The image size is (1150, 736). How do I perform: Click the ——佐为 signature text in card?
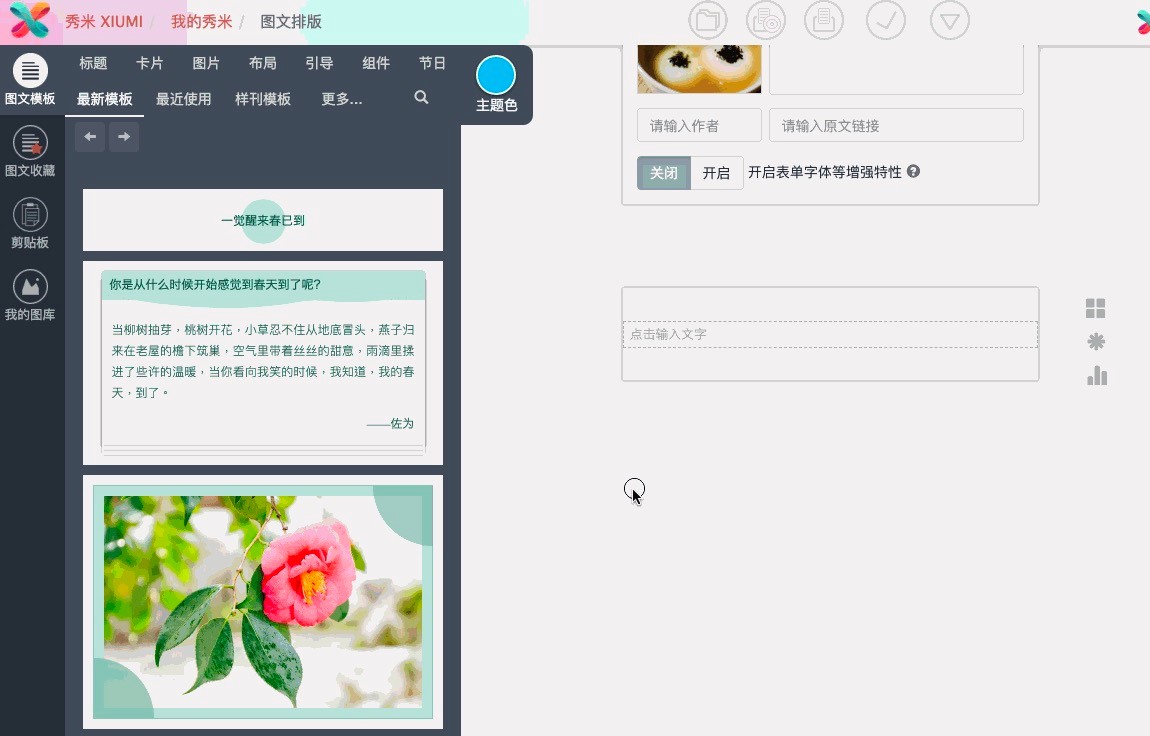click(390, 424)
